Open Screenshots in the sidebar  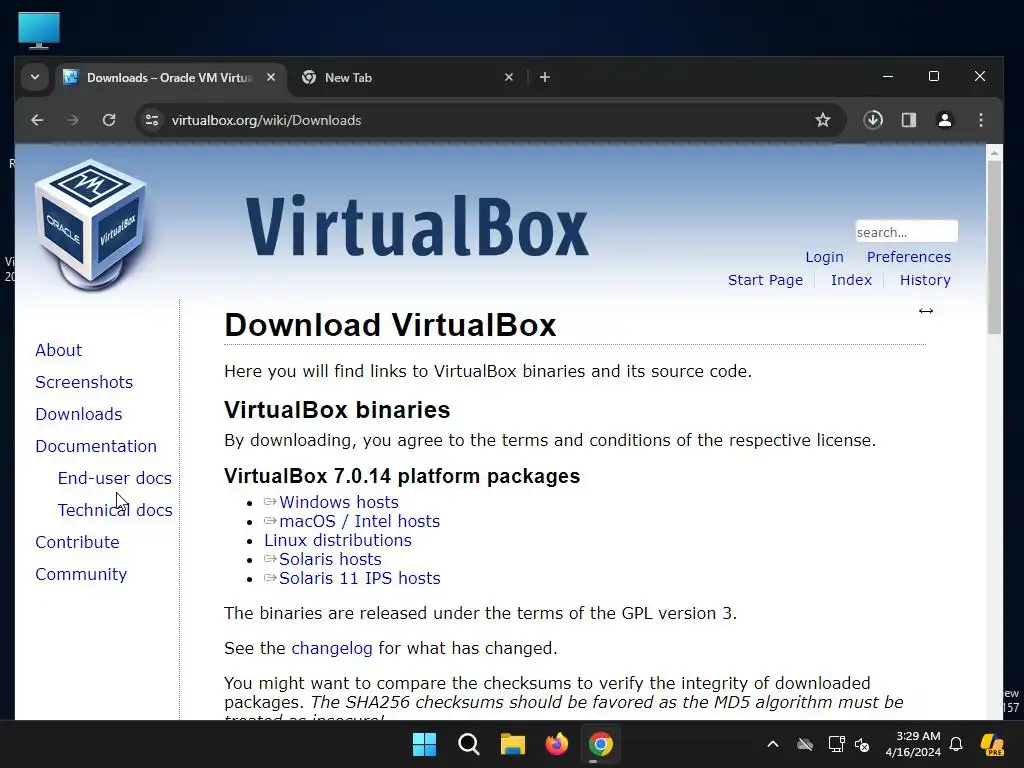[84, 382]
